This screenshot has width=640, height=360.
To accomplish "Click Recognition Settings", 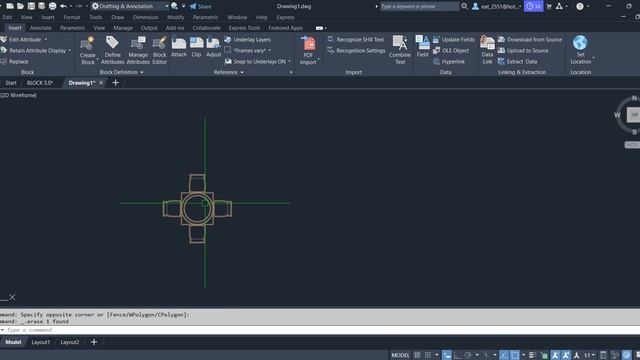I will (356, 51).
